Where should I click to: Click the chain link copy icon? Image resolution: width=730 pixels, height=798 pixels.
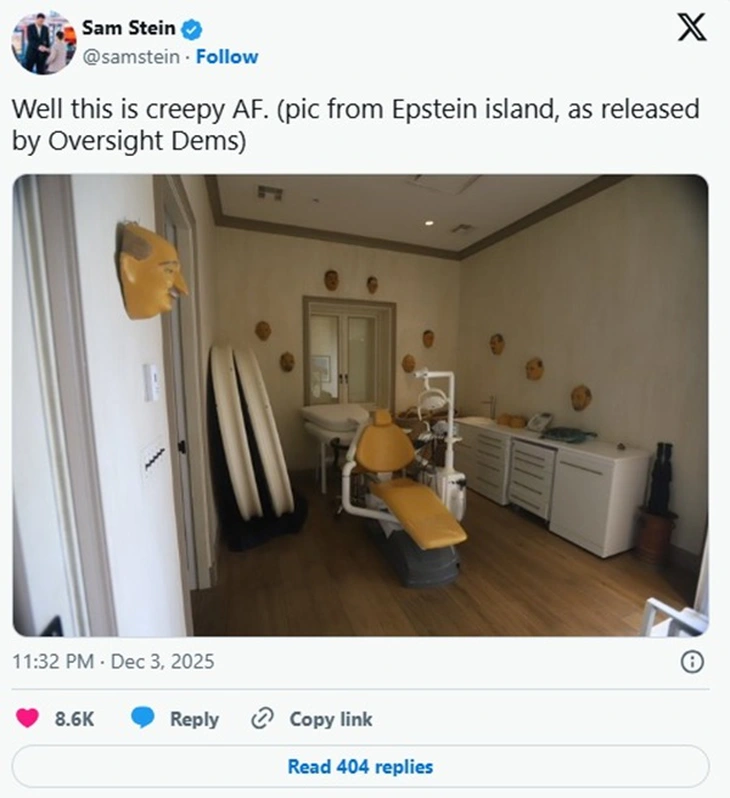click(263, 719)
